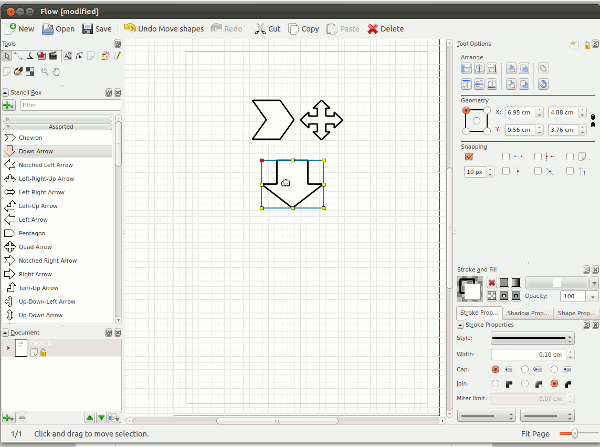600x447 pixels.
Task: Select the Quad Arrow stencil
Action: pos(35,246)
